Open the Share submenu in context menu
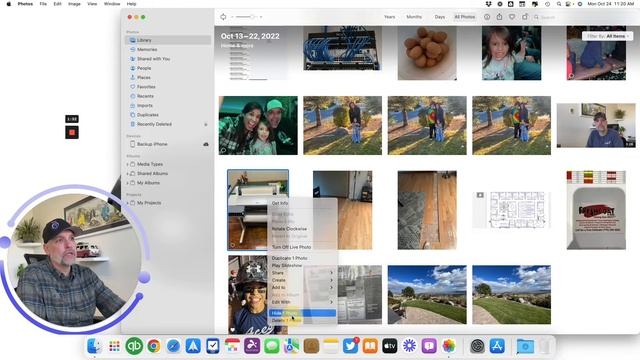Image resolution: width=640 pixels, height=360 pixels. pyautogui.click(x=302, y=273)
